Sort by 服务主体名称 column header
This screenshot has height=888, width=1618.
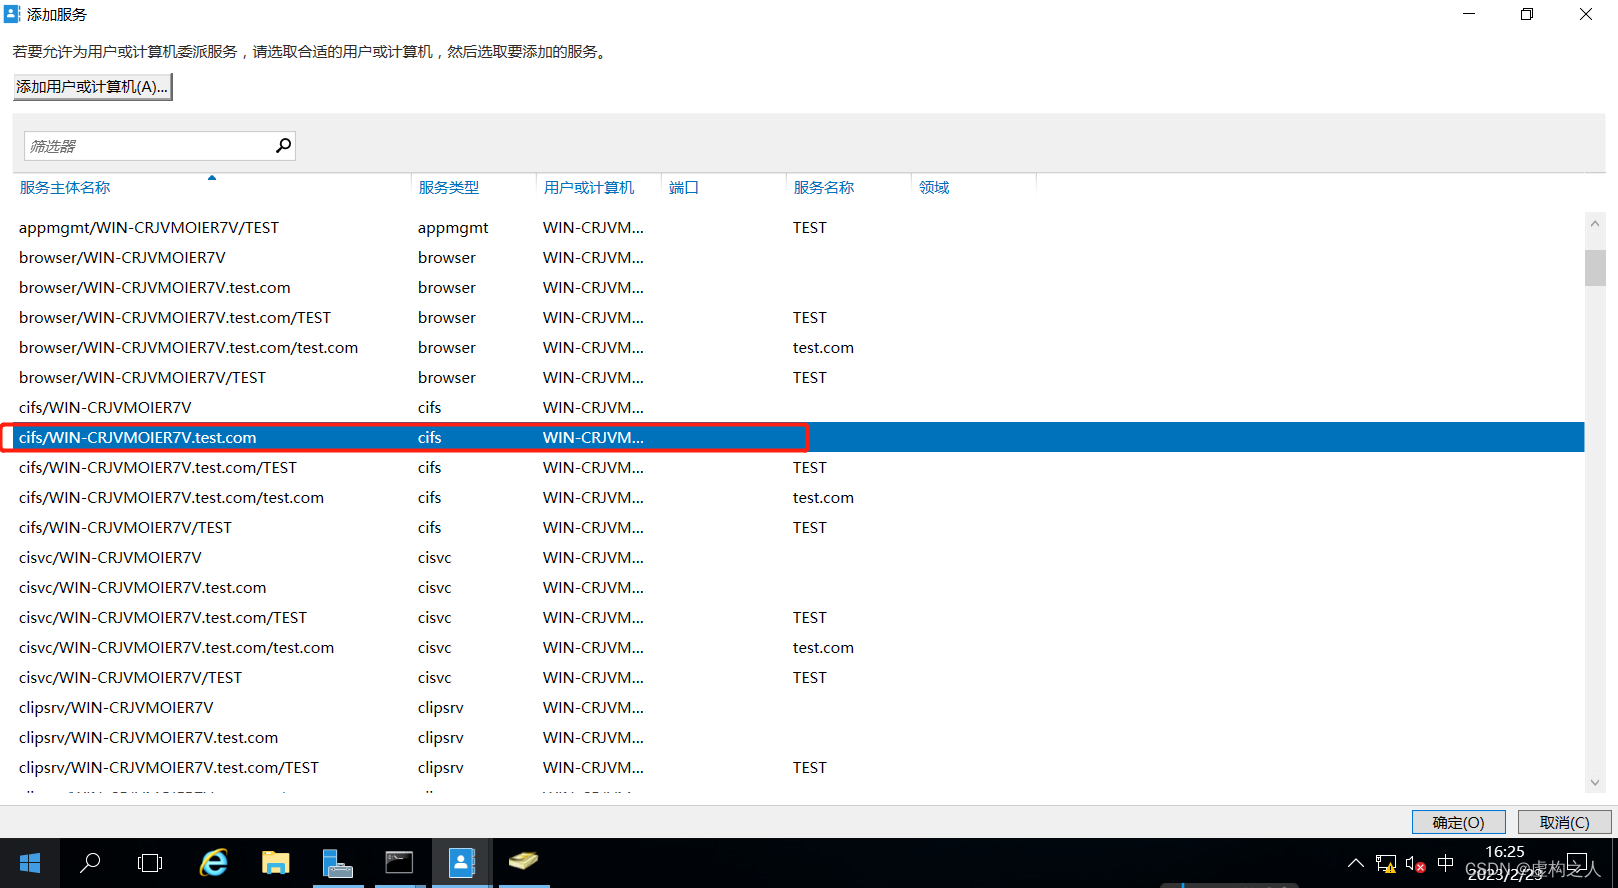tap(65, 187)
